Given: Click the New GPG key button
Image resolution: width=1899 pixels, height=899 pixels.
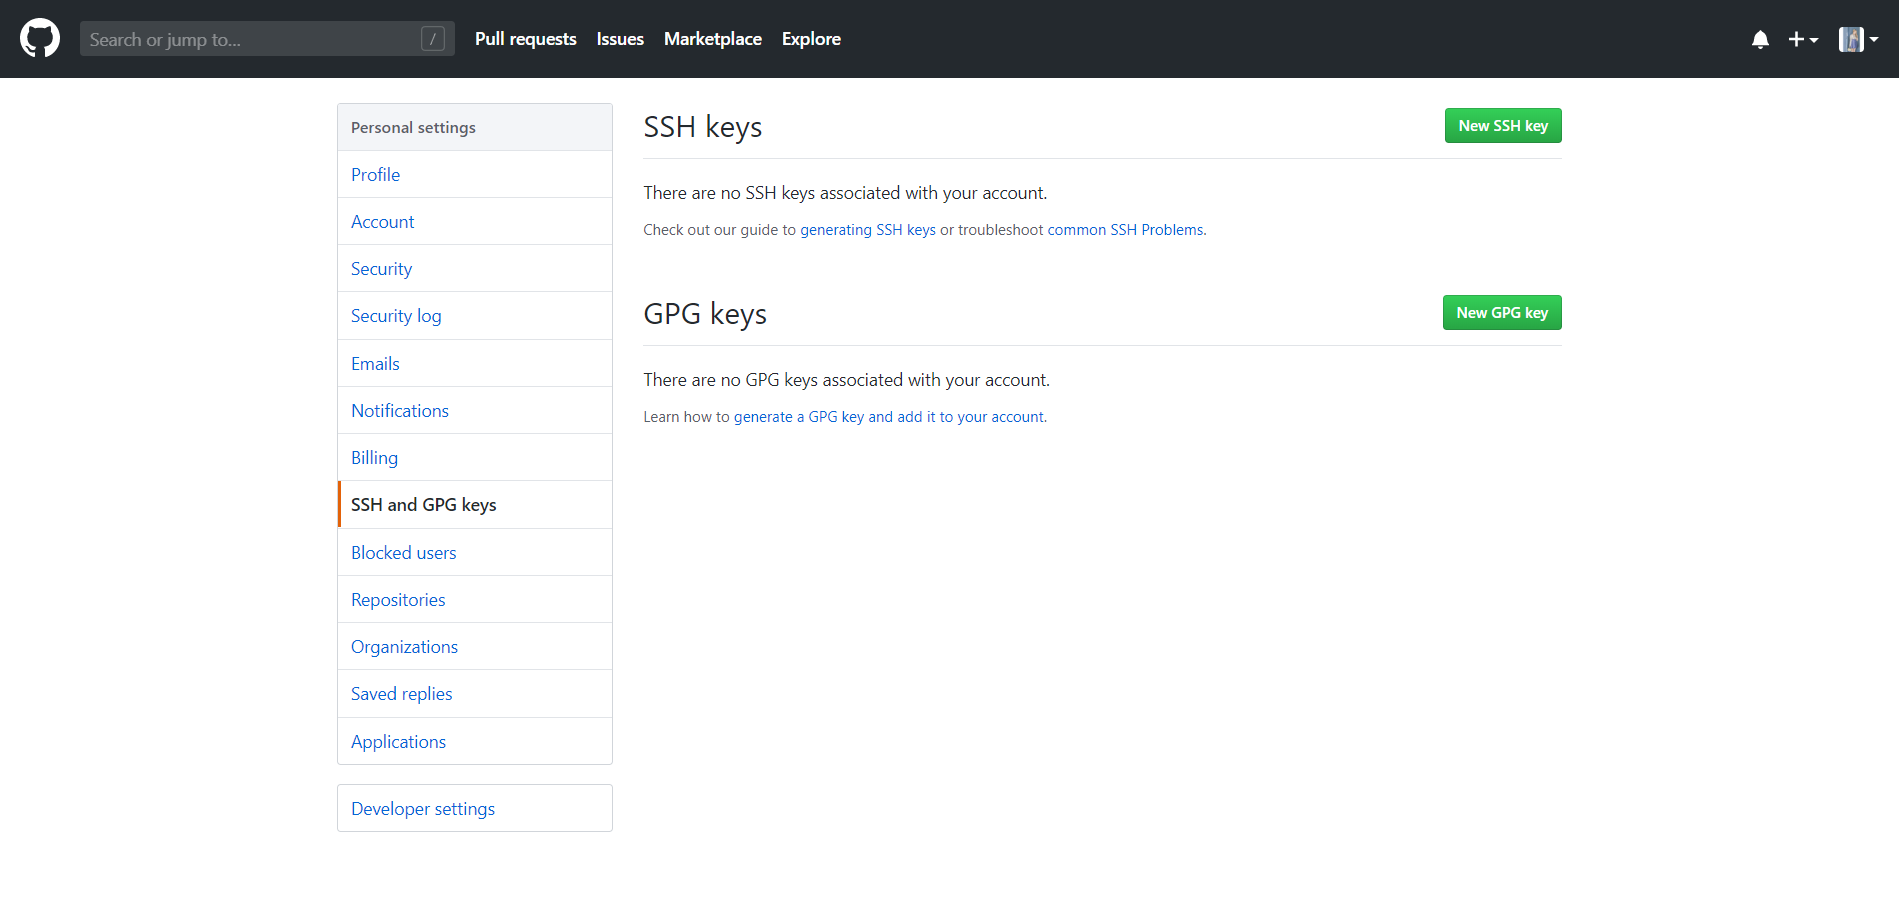Looking at the screenshot, I should [x=1502, y=313].
